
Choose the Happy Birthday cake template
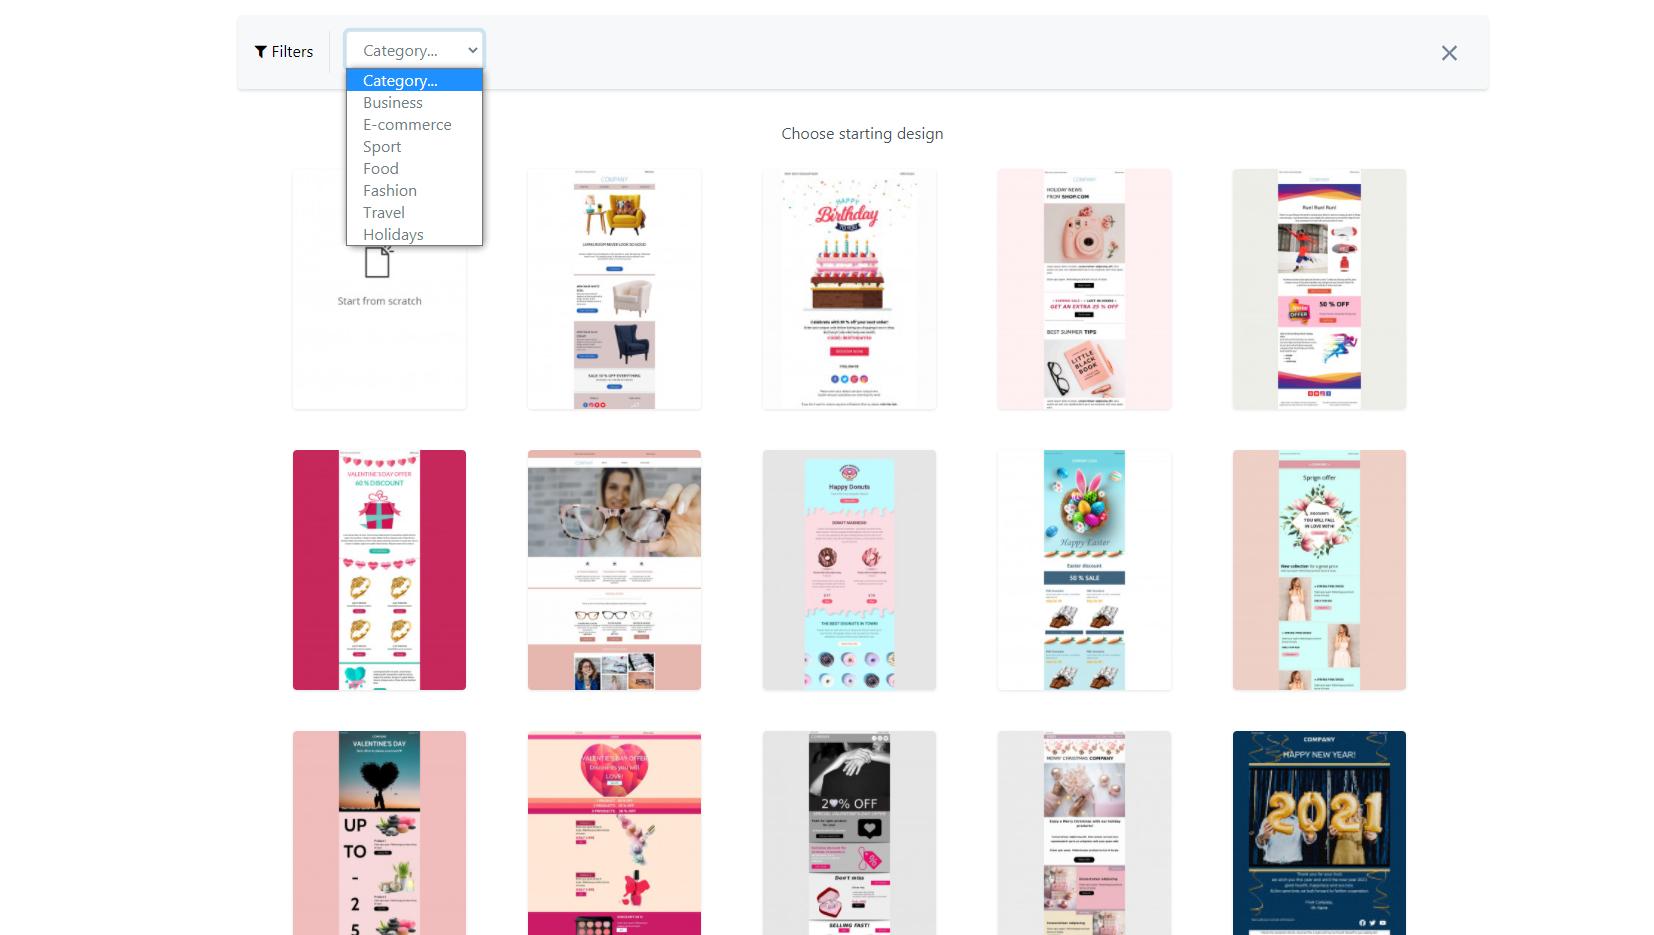[849, 289]
